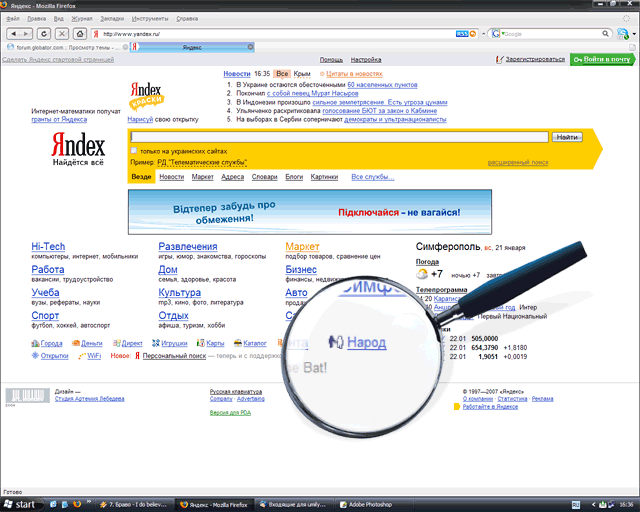Screen dimensions: 640x512
Task: Click the Народ icon in magnifier
Action: (336, 342)
